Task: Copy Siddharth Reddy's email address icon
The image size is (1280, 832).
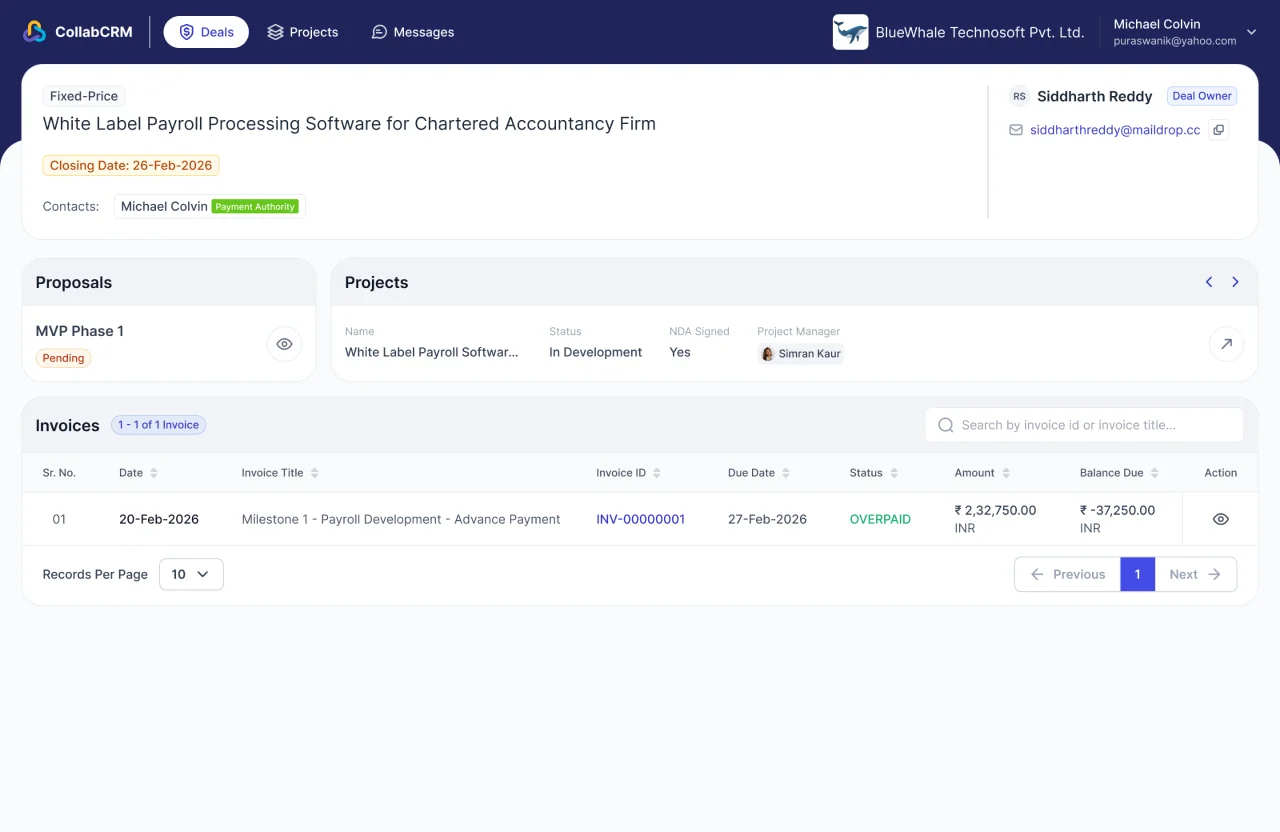Action: pos(1218,130)
